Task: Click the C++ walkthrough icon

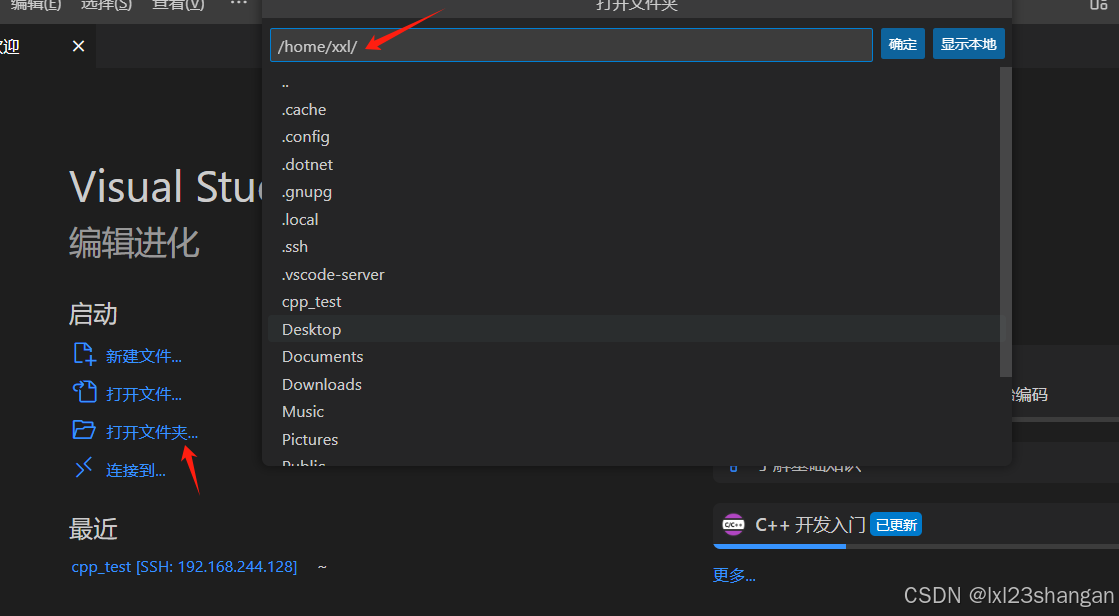Action: coord(733,525)
